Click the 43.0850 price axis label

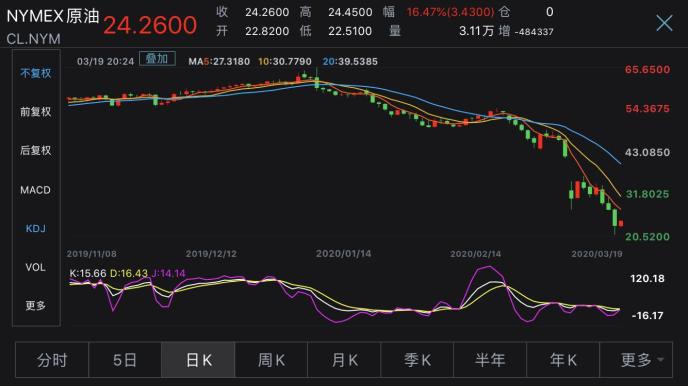point(647,152)
